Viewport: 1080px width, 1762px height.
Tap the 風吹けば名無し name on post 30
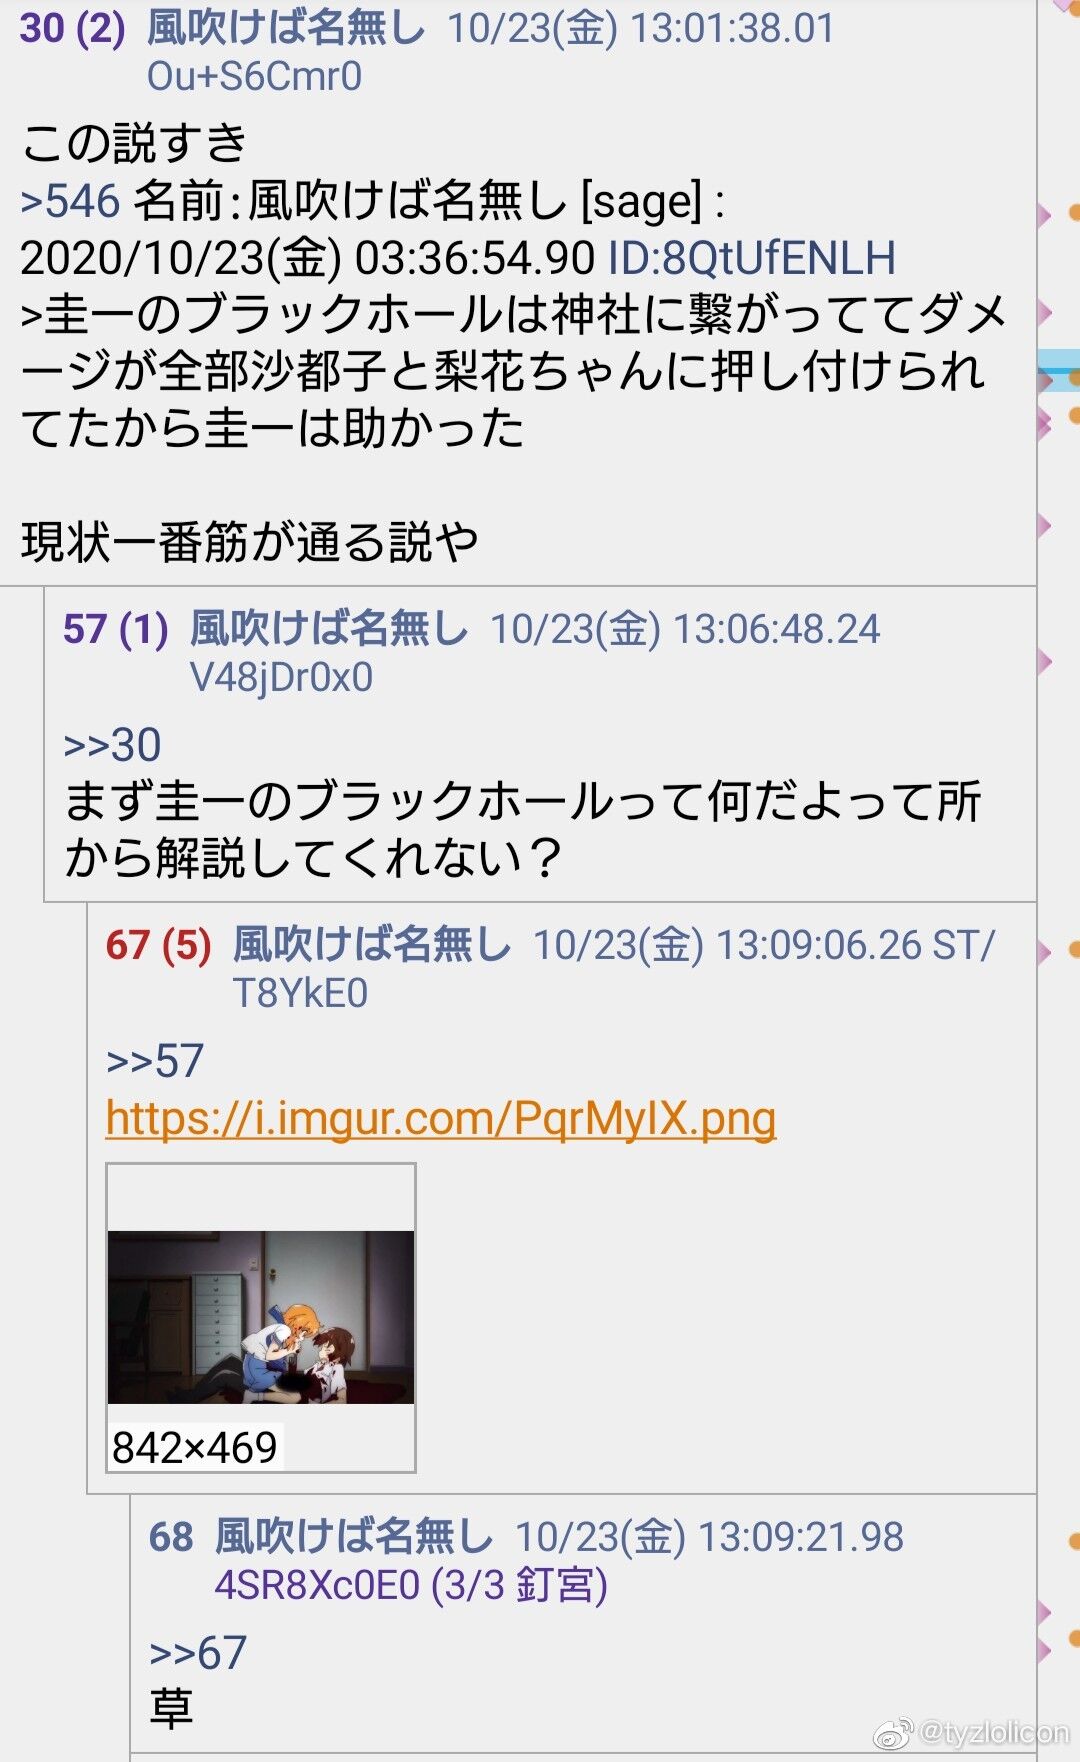tap(286, 28)
